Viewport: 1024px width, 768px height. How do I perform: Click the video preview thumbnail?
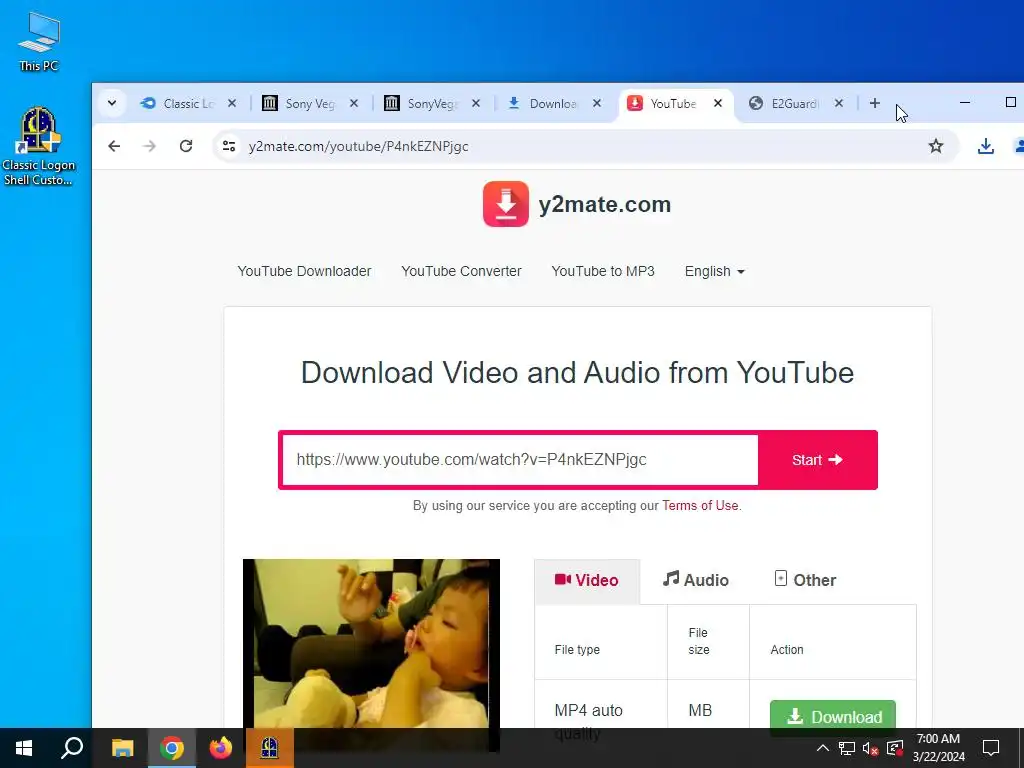(x=371, y=643)
